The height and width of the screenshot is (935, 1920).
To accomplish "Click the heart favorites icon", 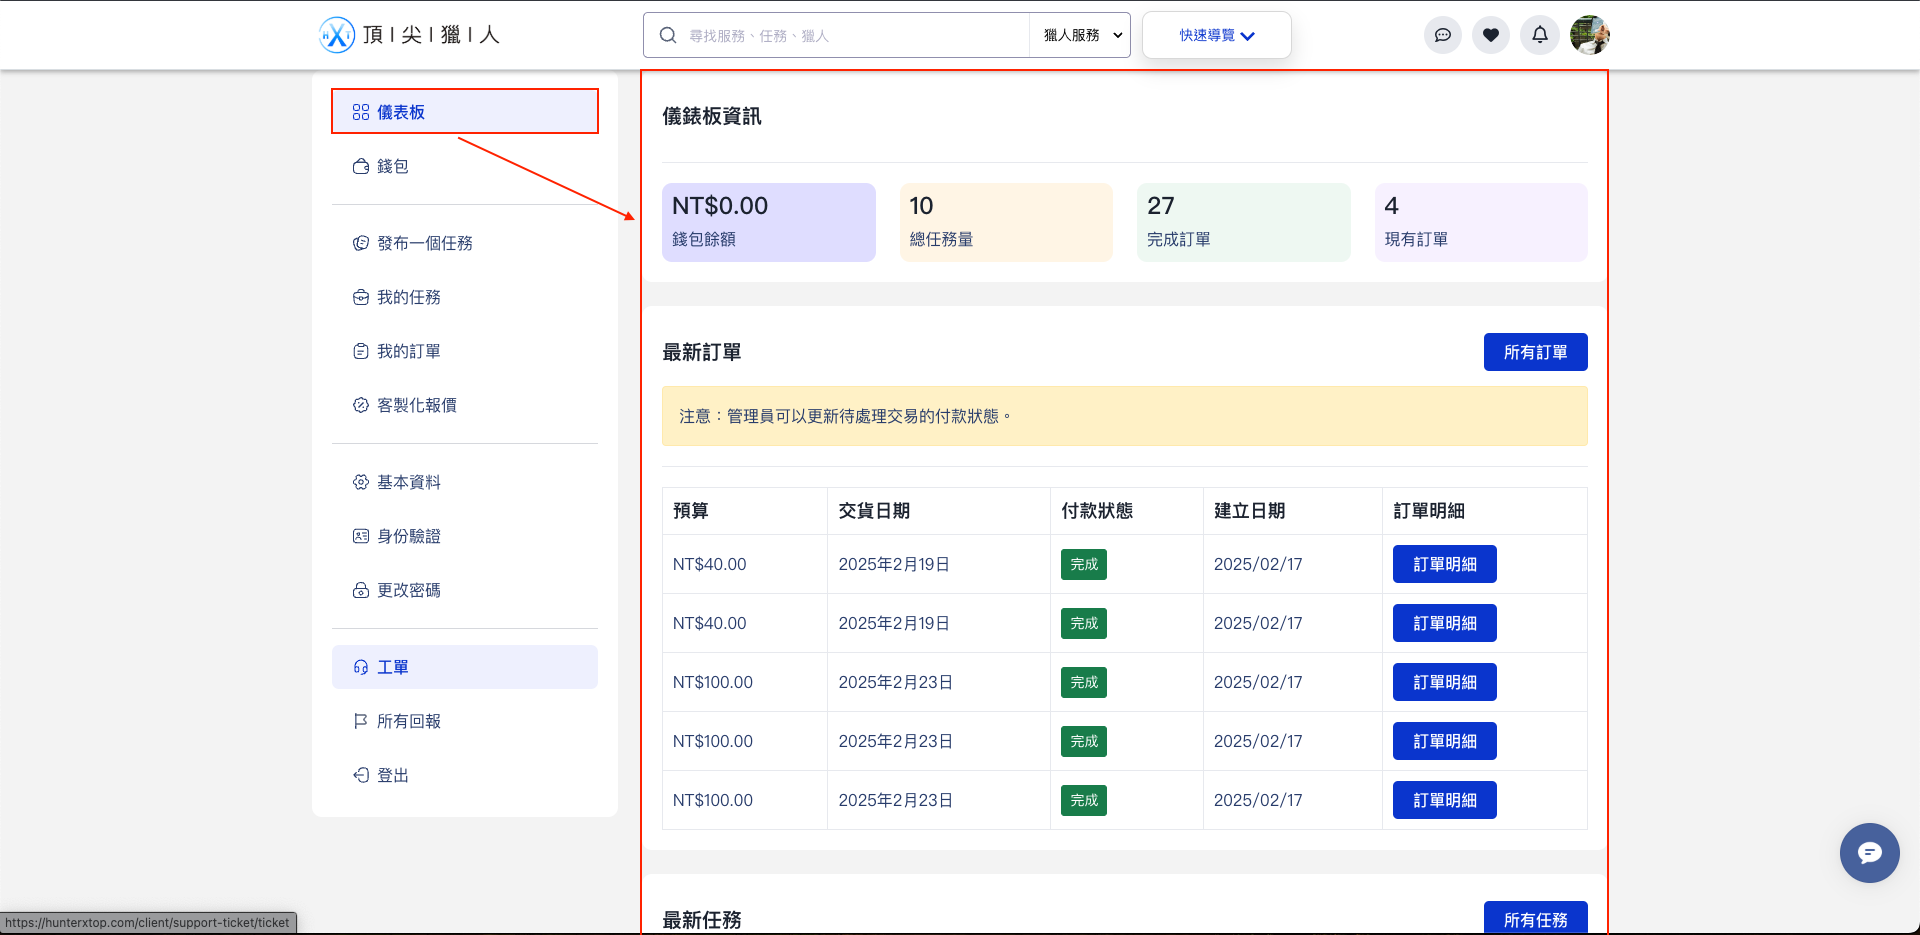I will [1490, 35].
